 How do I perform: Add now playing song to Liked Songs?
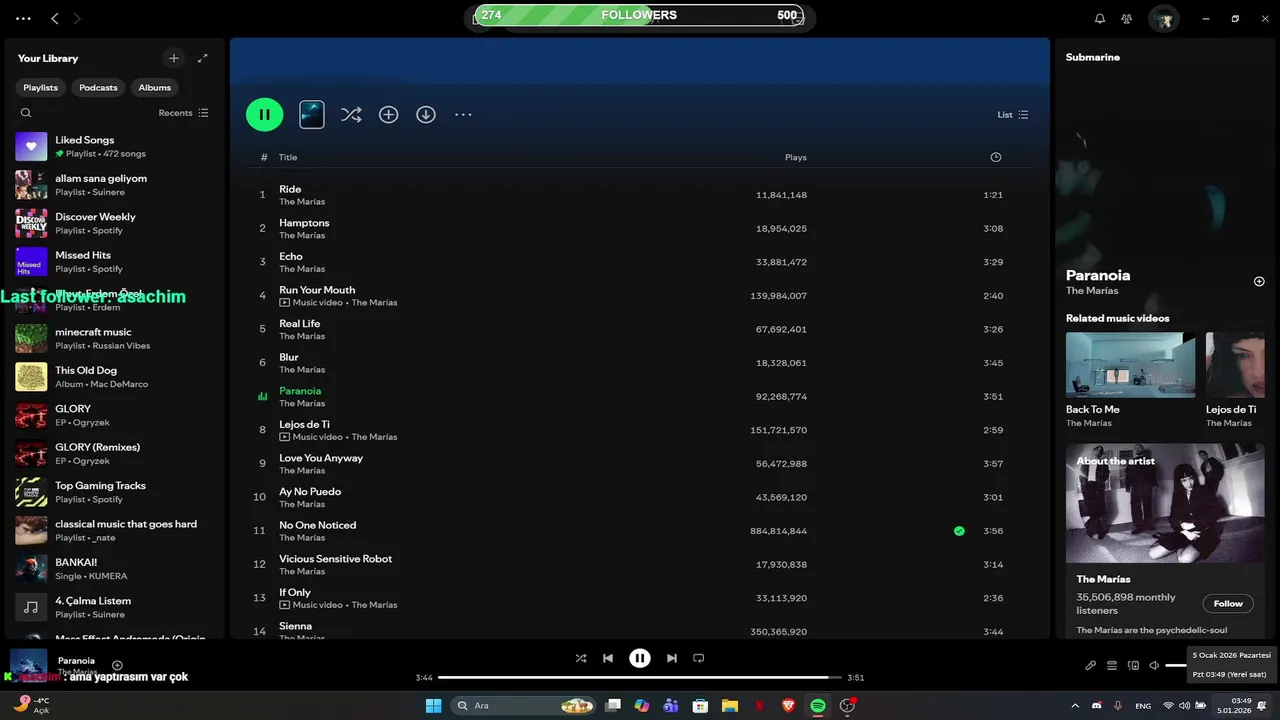pyautogui.click(x=117, y=665)
